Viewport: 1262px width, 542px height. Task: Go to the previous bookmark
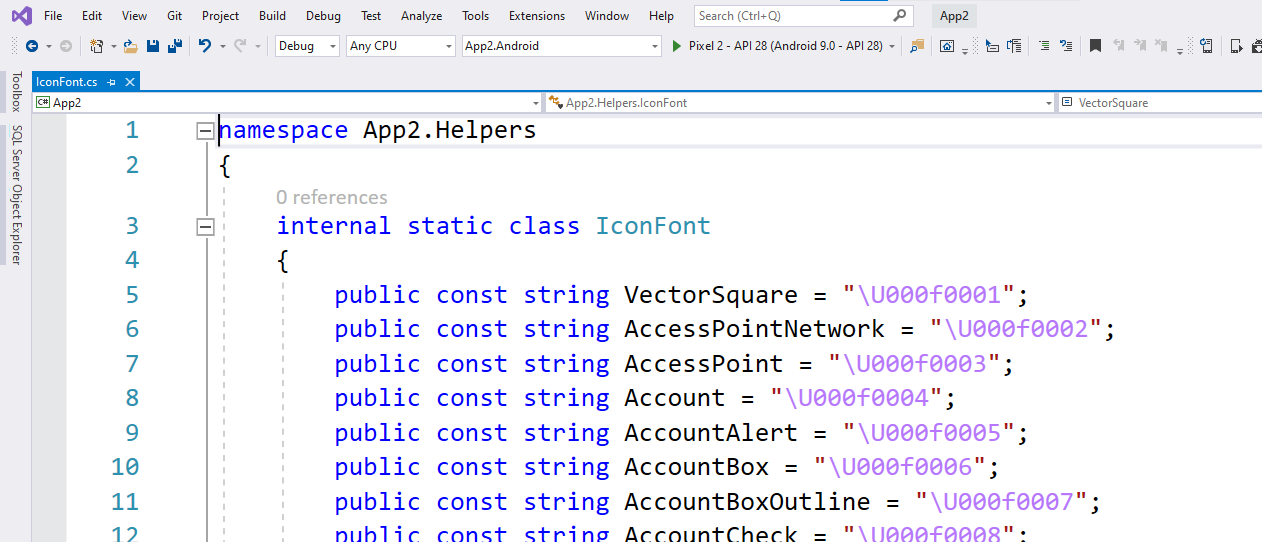(1118, 46)
